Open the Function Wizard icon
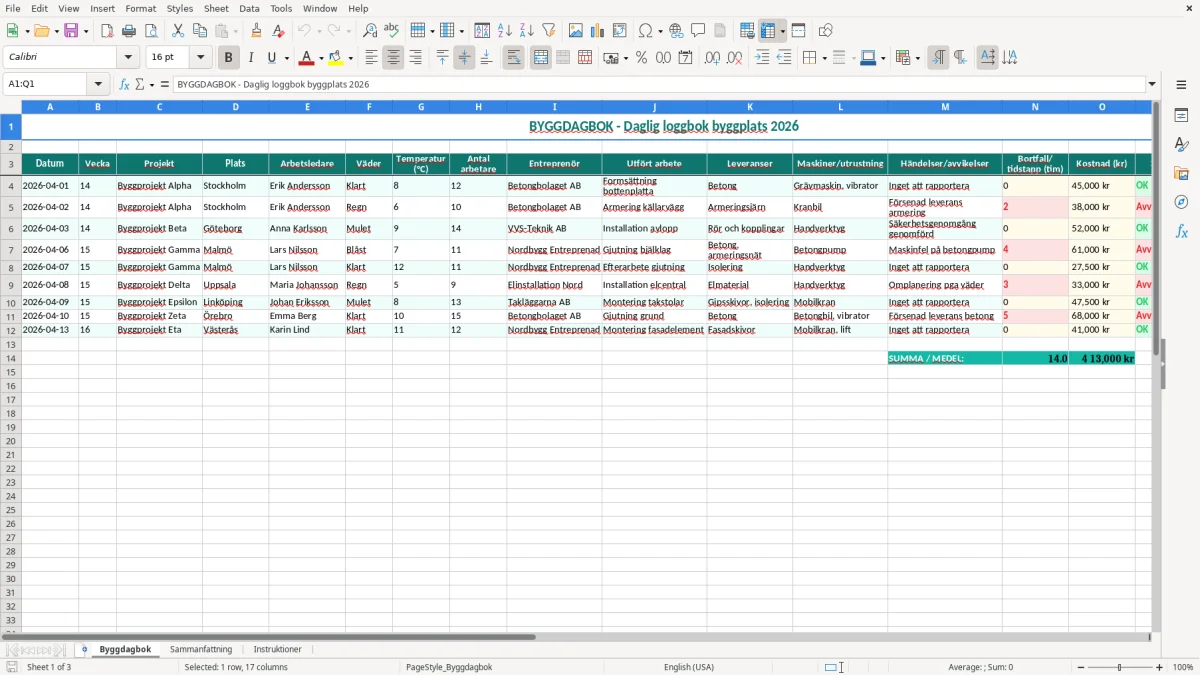1200x675 pixels. [x=124, y=84]
